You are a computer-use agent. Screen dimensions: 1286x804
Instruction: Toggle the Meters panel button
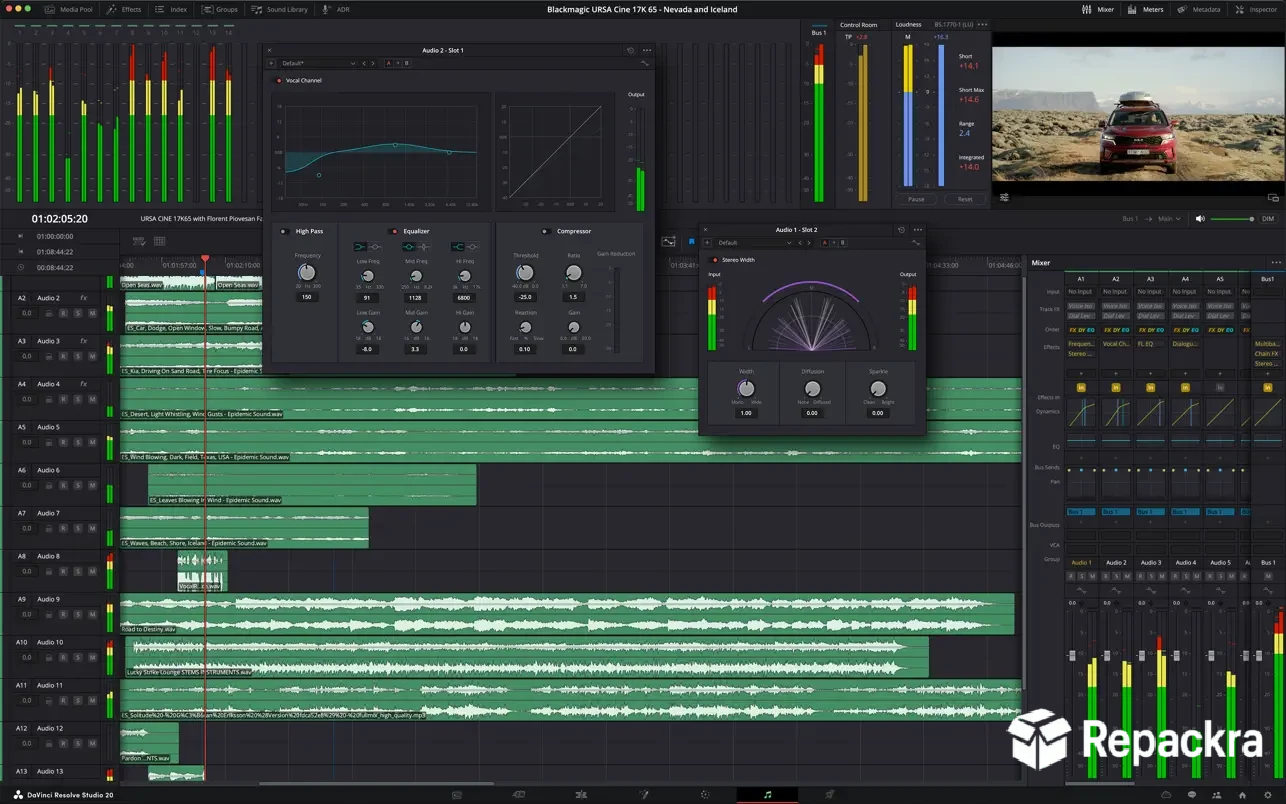[1146, 9]
